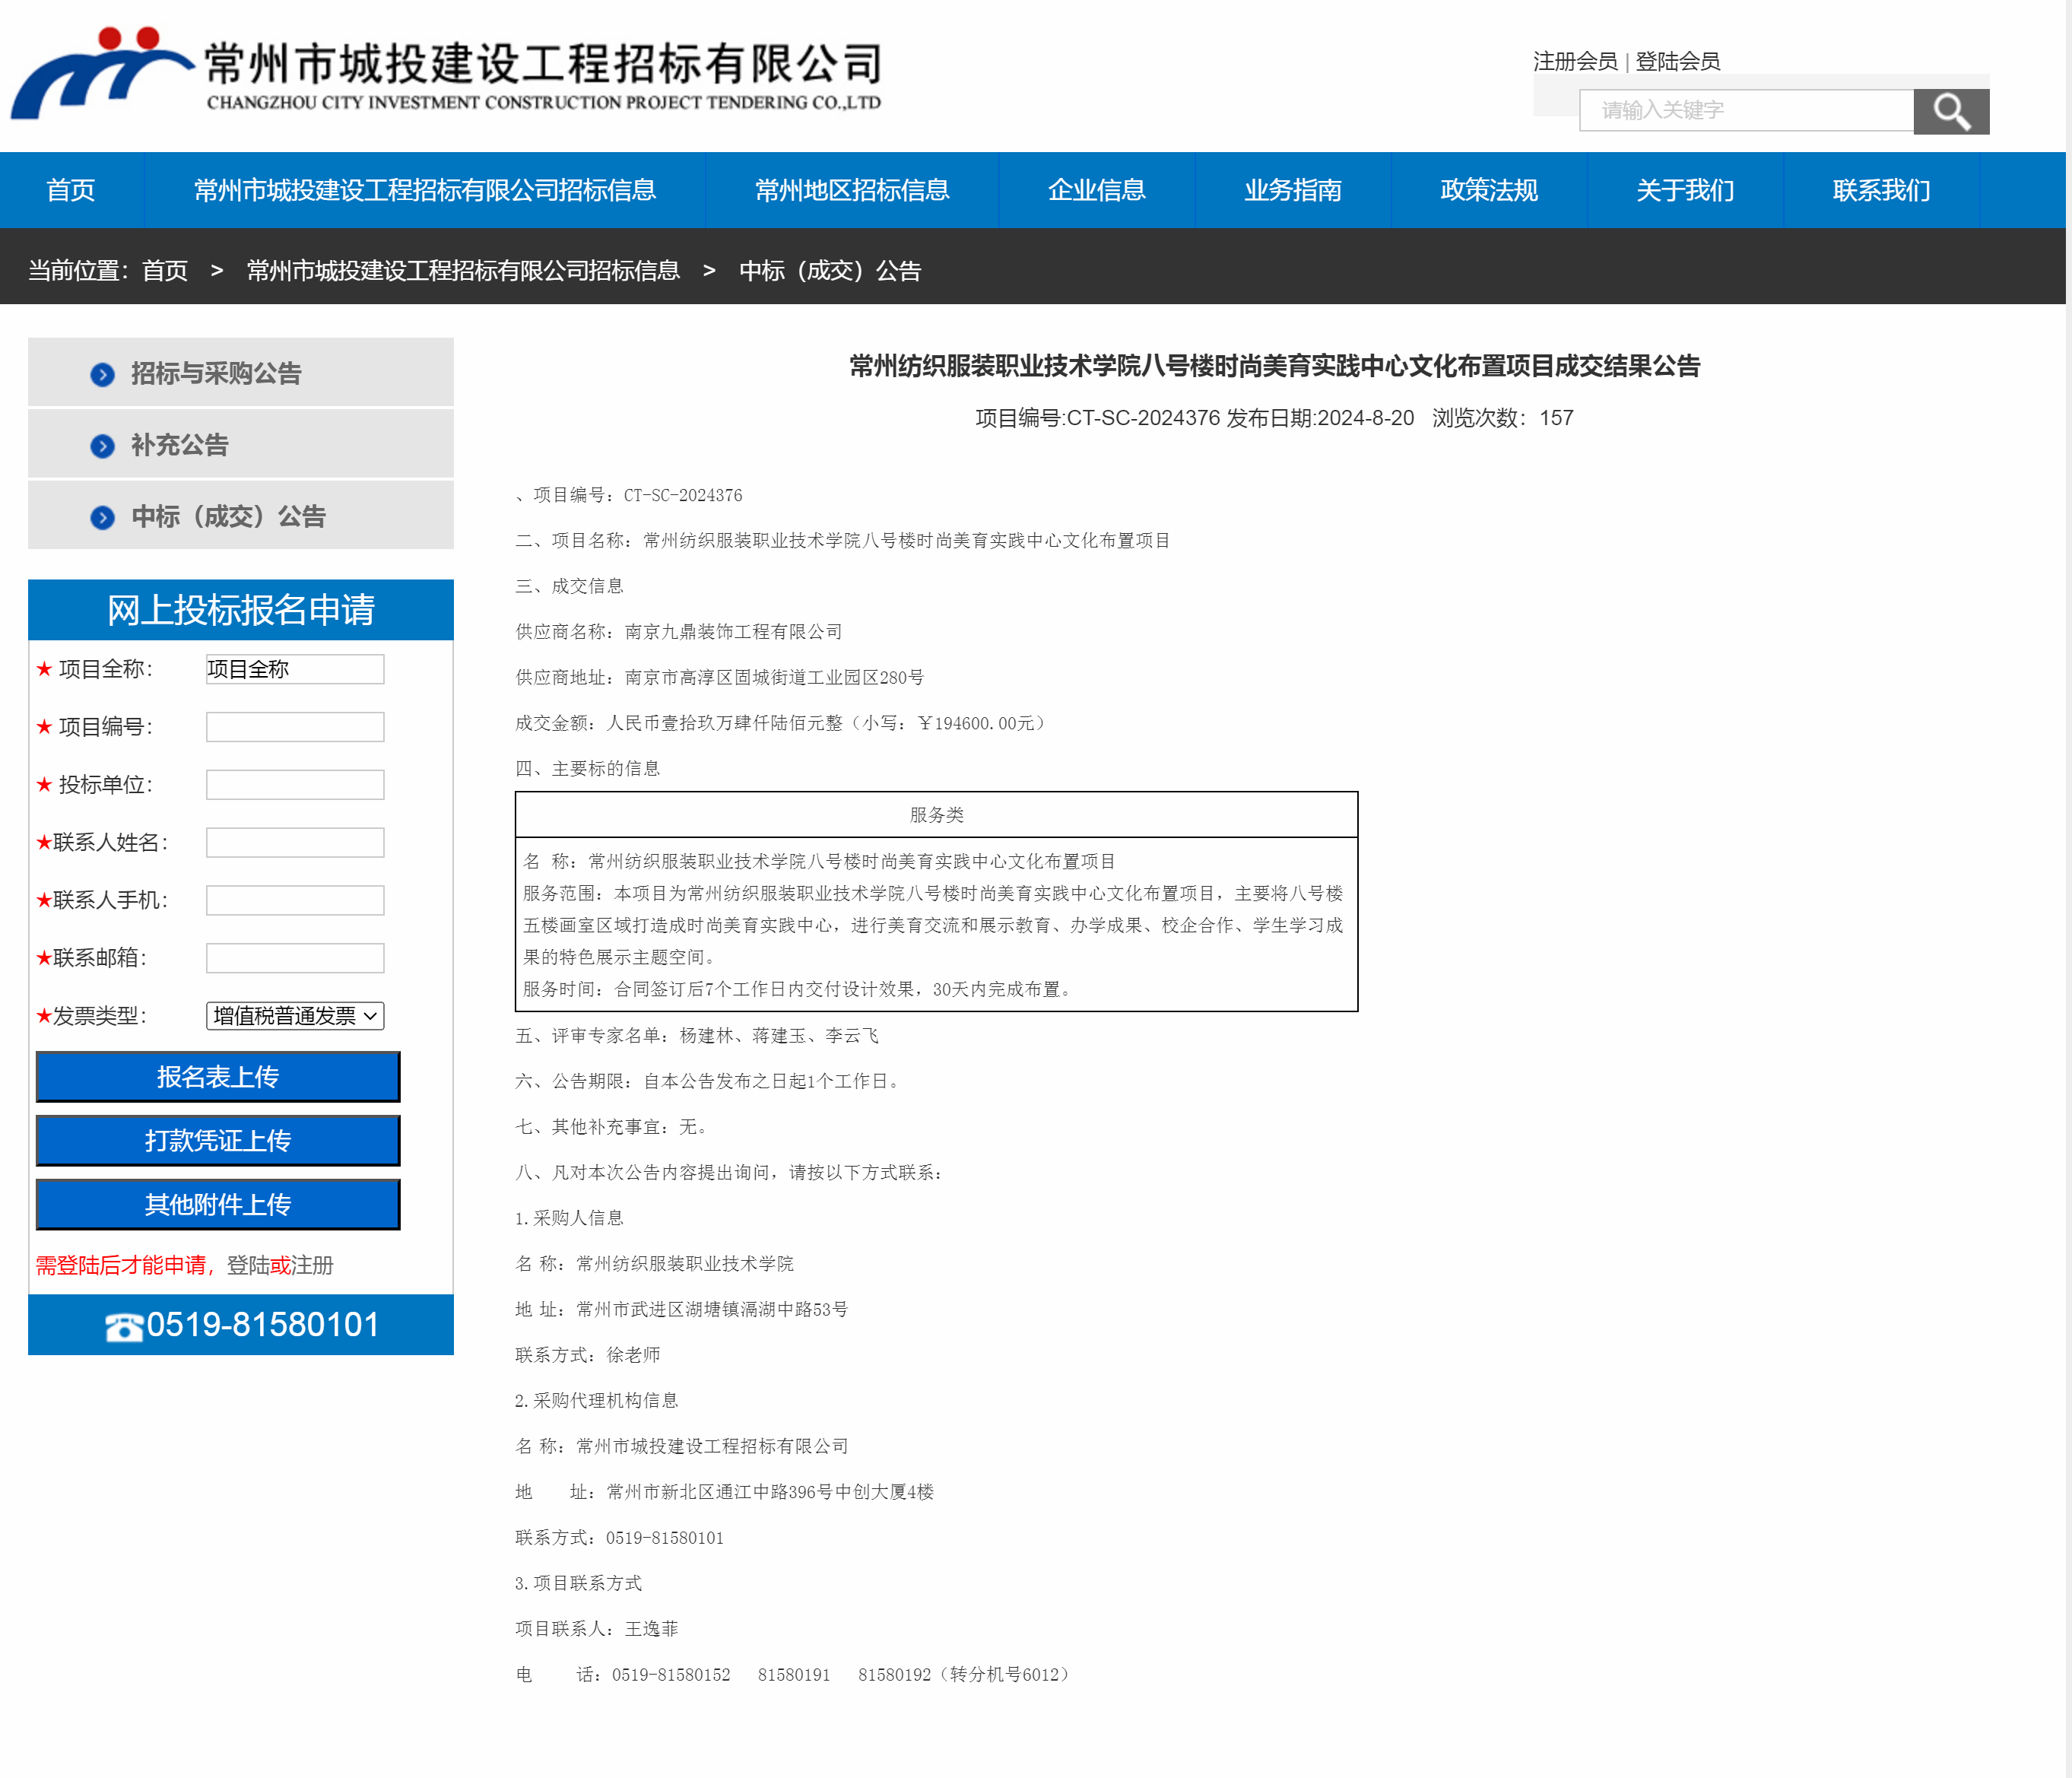Click the 联系人手机 input field
This screenshot has height=1778, width=2072.
point(295,900)
